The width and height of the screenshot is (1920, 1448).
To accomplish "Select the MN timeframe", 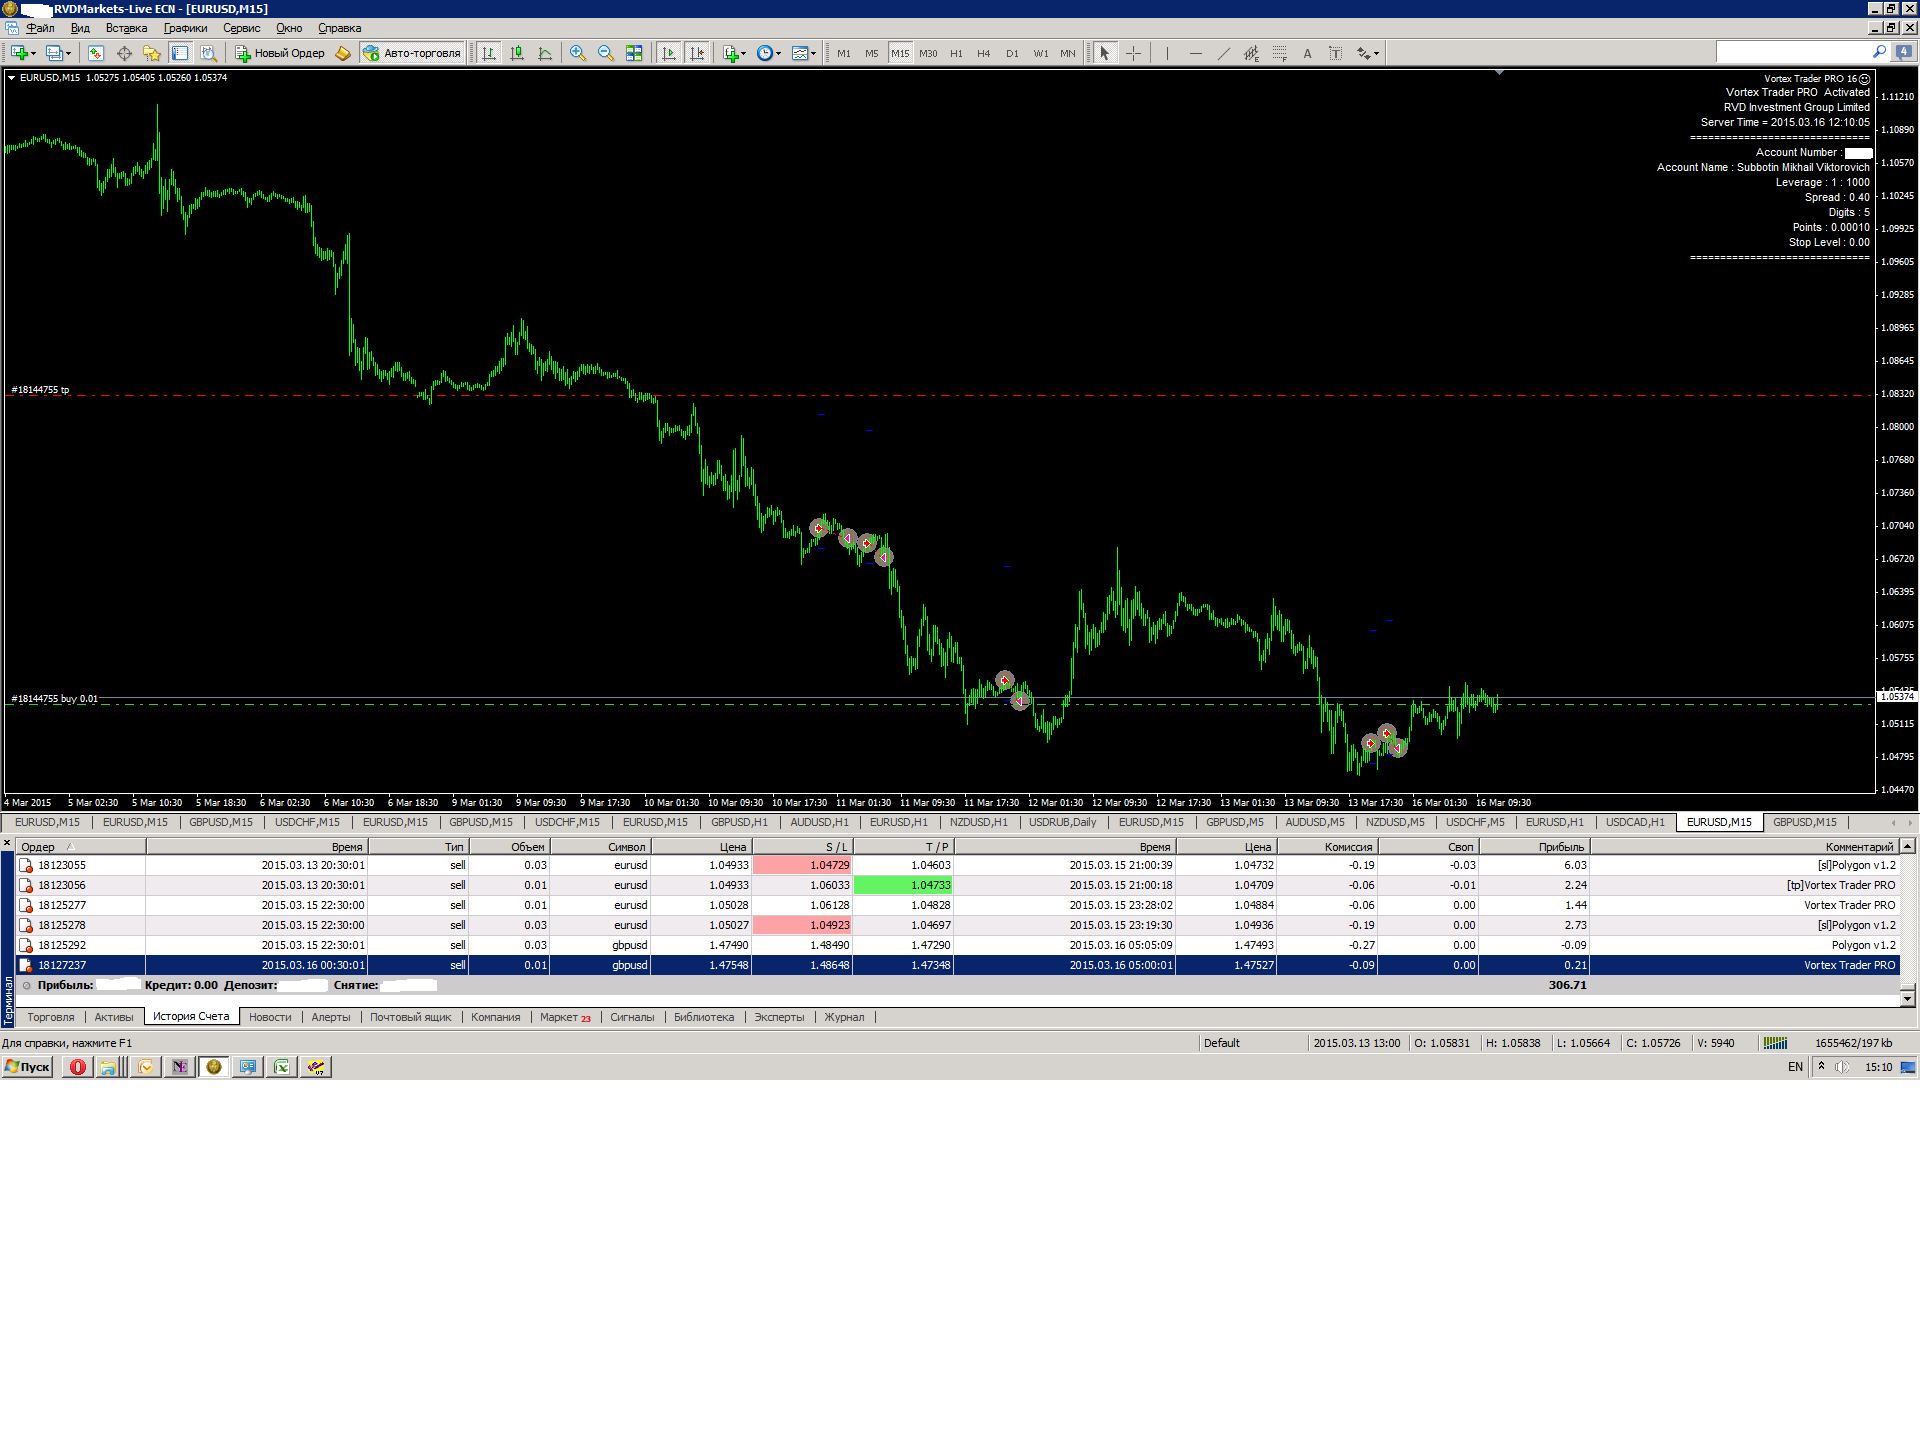I will pyautogui.click(x=1068, y=54).
